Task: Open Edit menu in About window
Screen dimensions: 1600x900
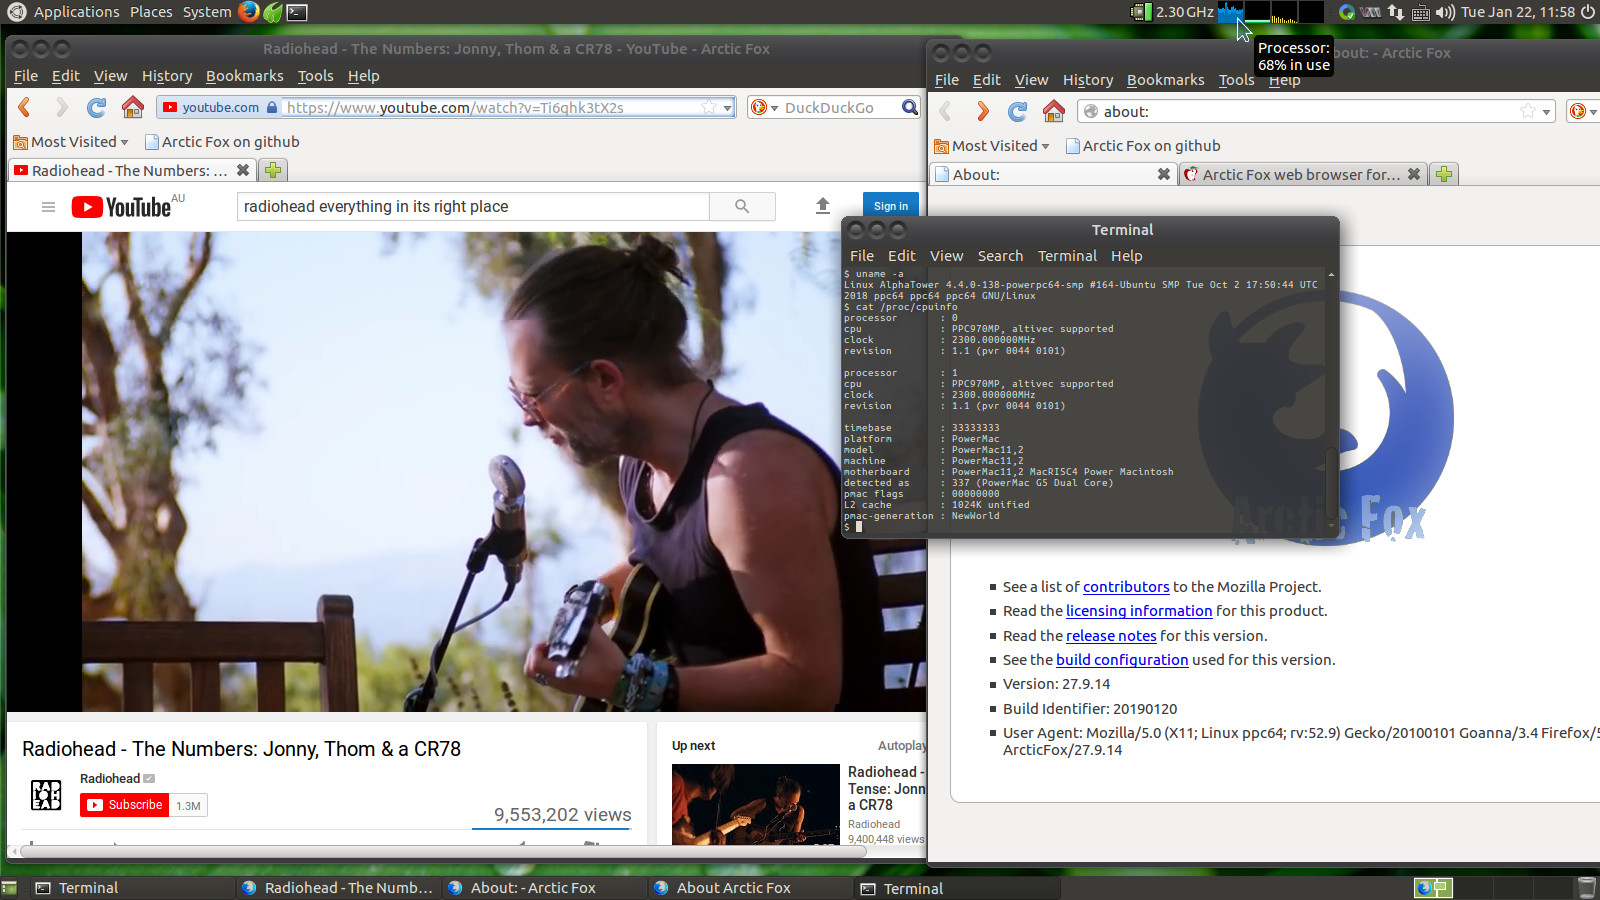Action: [x=986, y=80]
